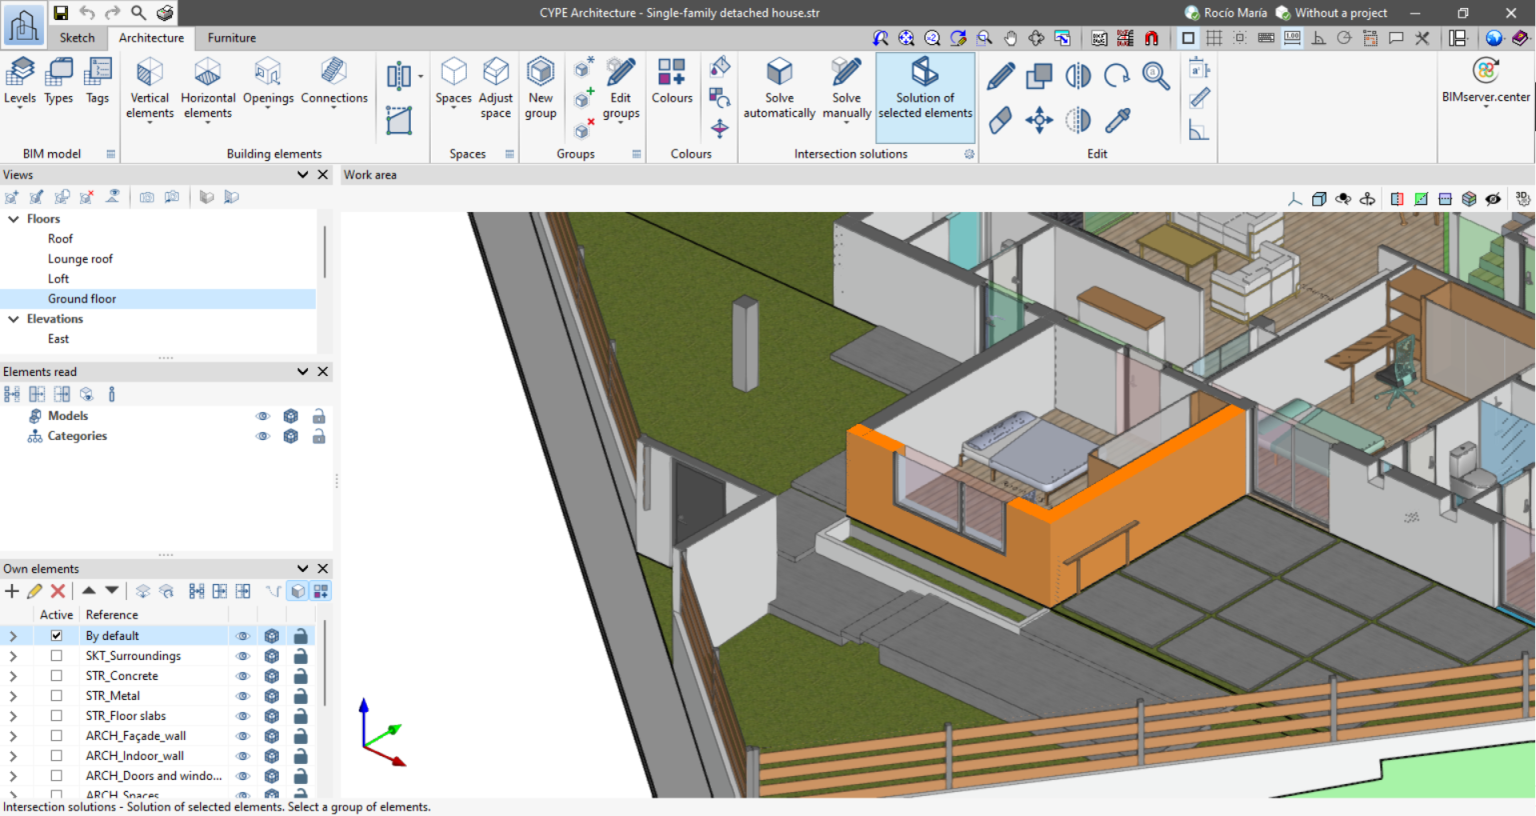Collapse the Floors tree in Views panel
1536x816 pixels.
tap(12, 218)
